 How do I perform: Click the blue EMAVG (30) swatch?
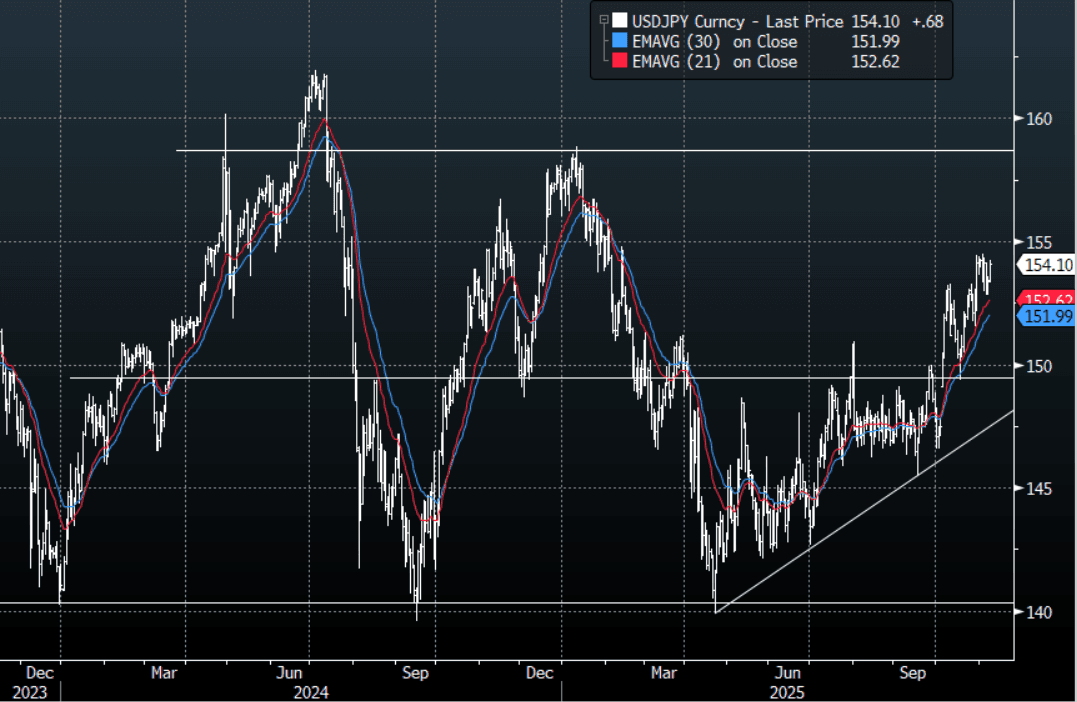[620, 42]
